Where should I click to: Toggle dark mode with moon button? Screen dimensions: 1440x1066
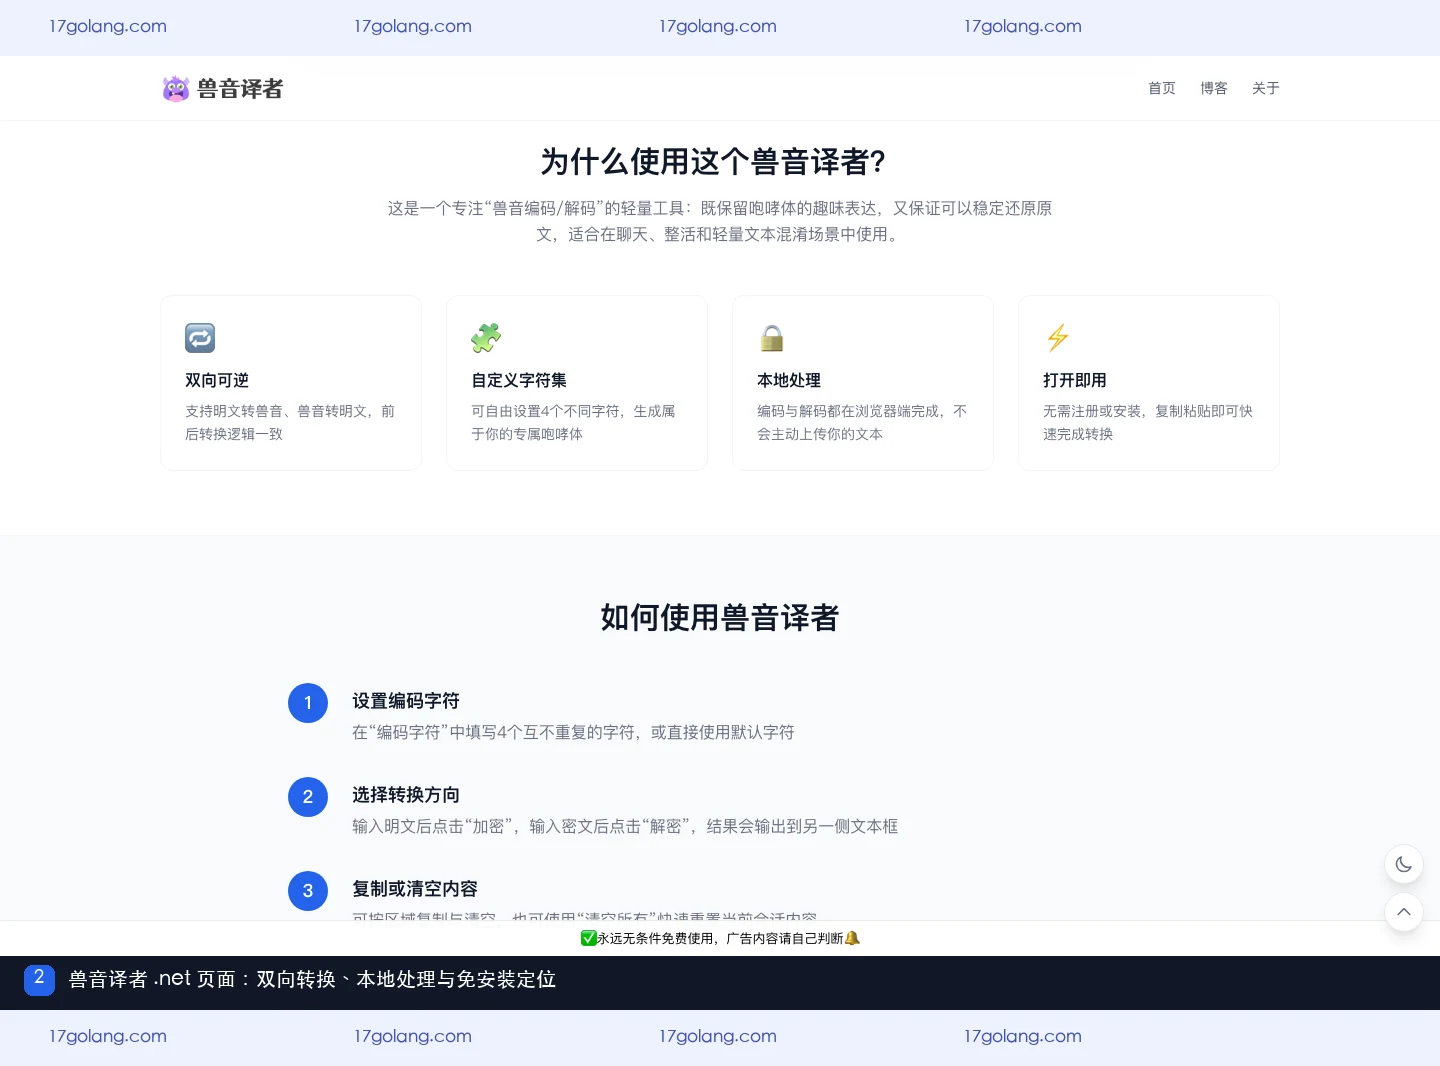pyautogui.click(x=1404, y=864)
